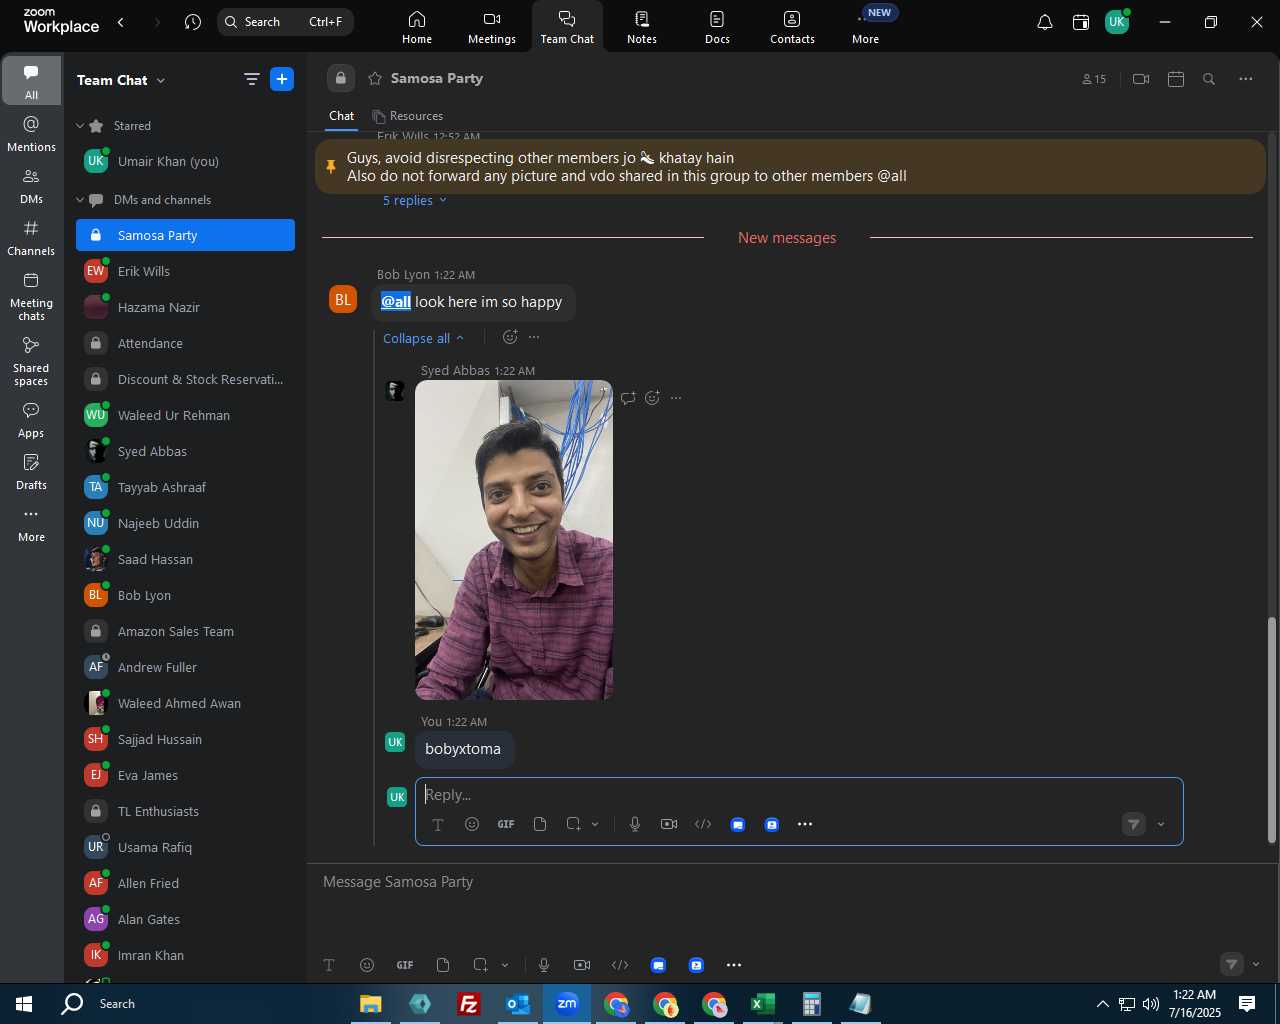Click the @all mention link
Image resolution: width=1280 pixels, height=1024 pixels.
pos(396,302)
